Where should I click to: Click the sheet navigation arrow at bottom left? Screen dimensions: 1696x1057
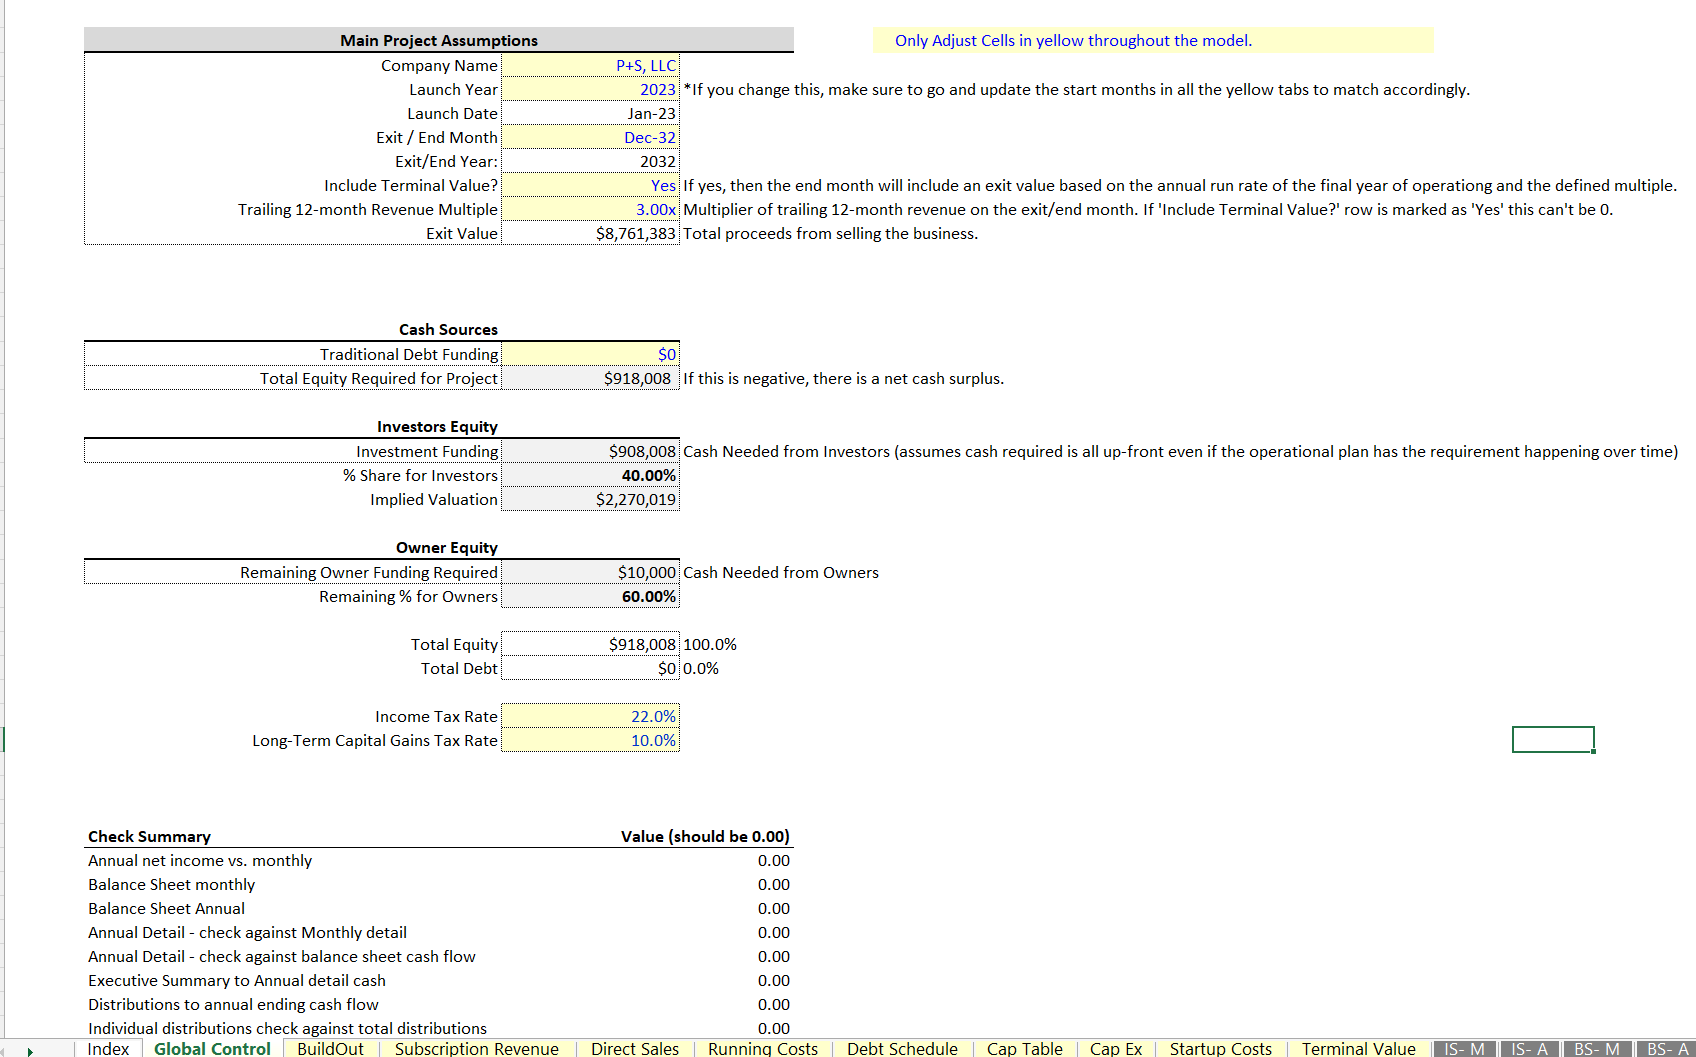click(31, 1049)
